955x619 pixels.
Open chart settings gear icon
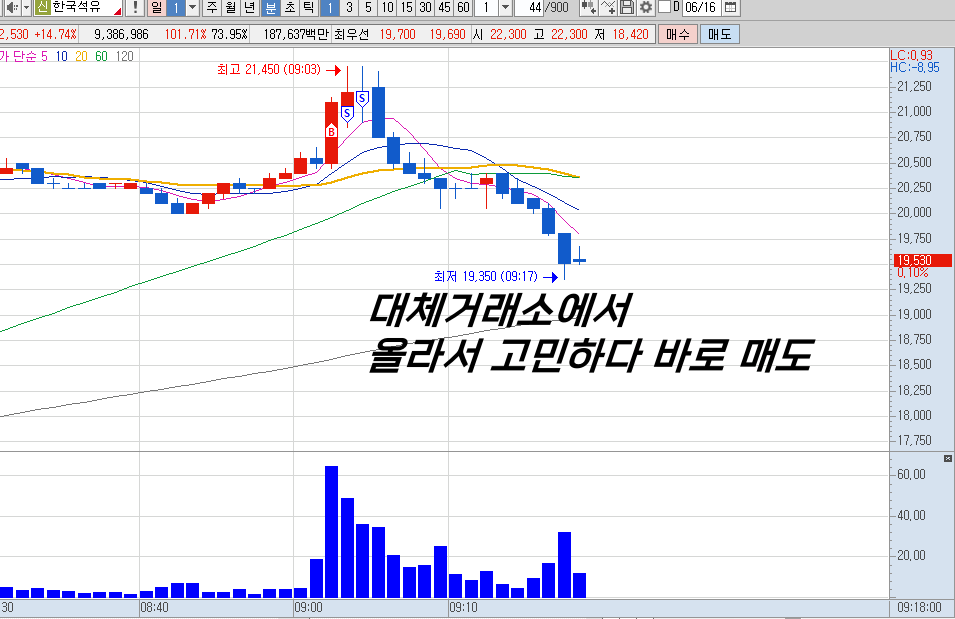tap(646, 7)
